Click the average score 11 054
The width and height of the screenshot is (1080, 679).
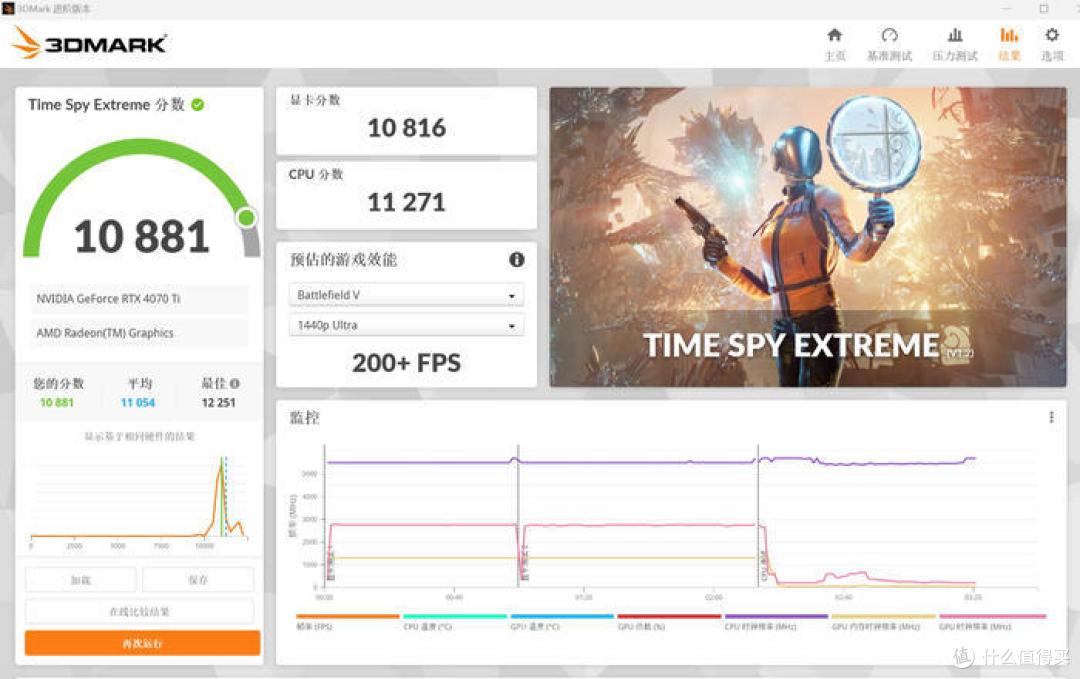point(138,402)
